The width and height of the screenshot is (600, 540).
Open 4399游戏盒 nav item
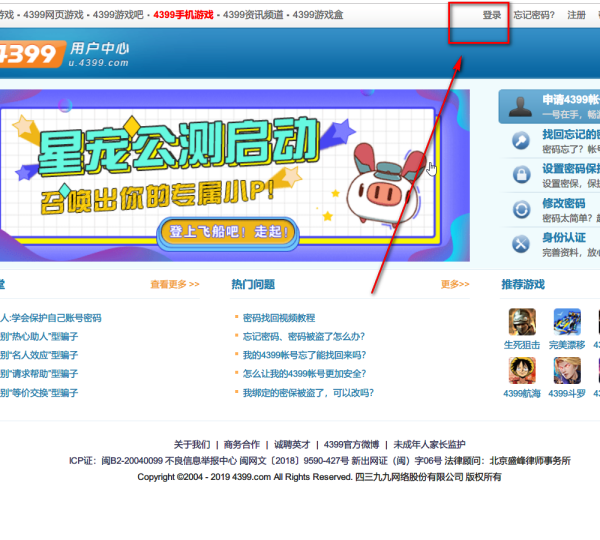pos(318,15)
